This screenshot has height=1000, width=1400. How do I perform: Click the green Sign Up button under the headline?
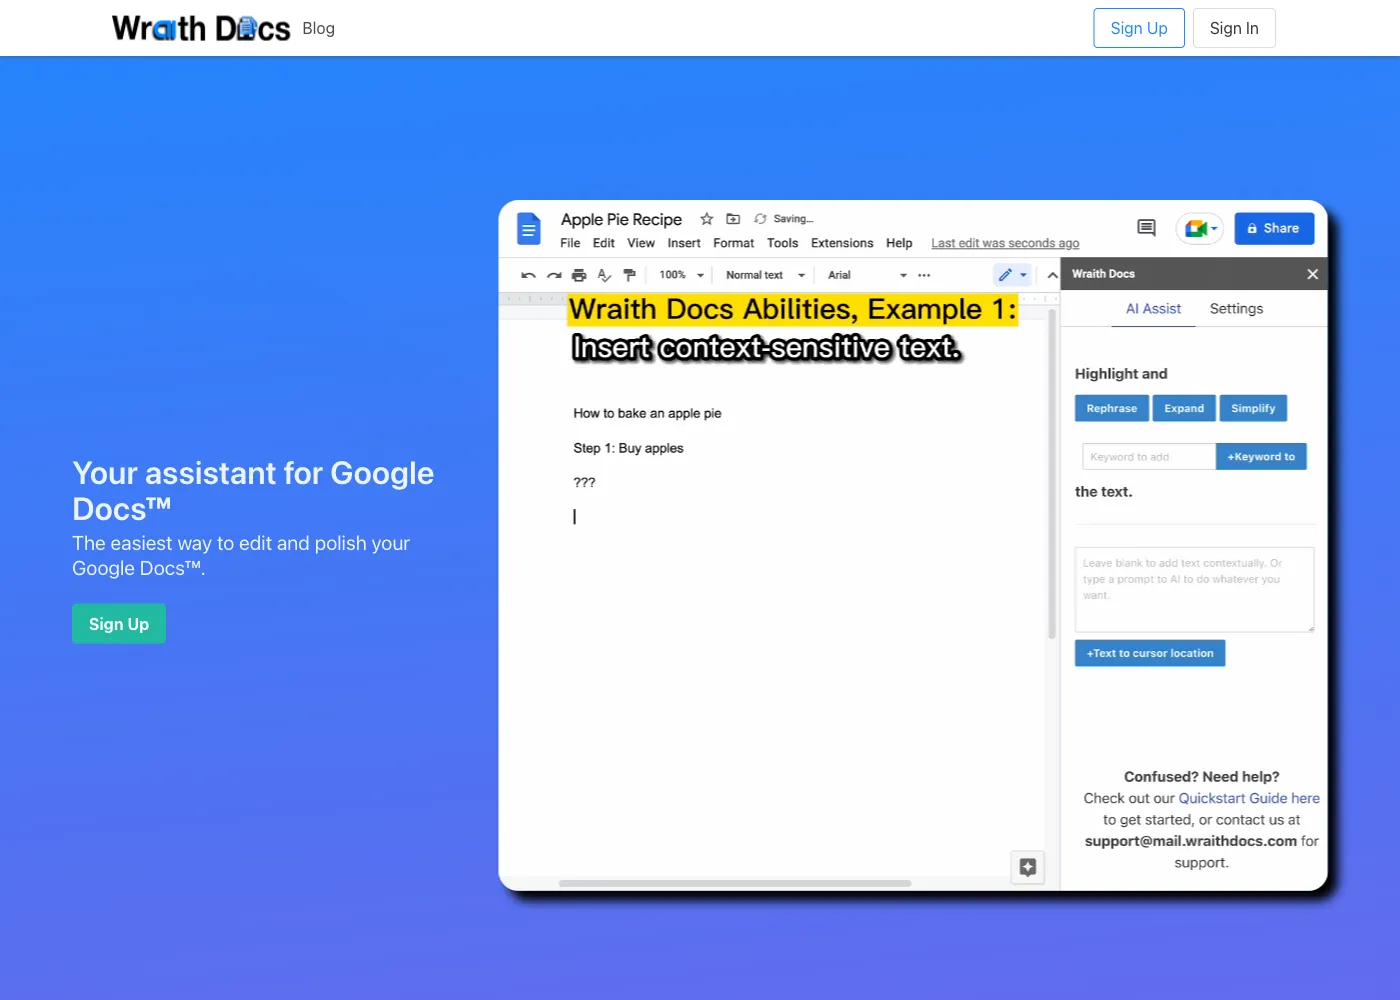pyautogui.click(x=119, y=624)
